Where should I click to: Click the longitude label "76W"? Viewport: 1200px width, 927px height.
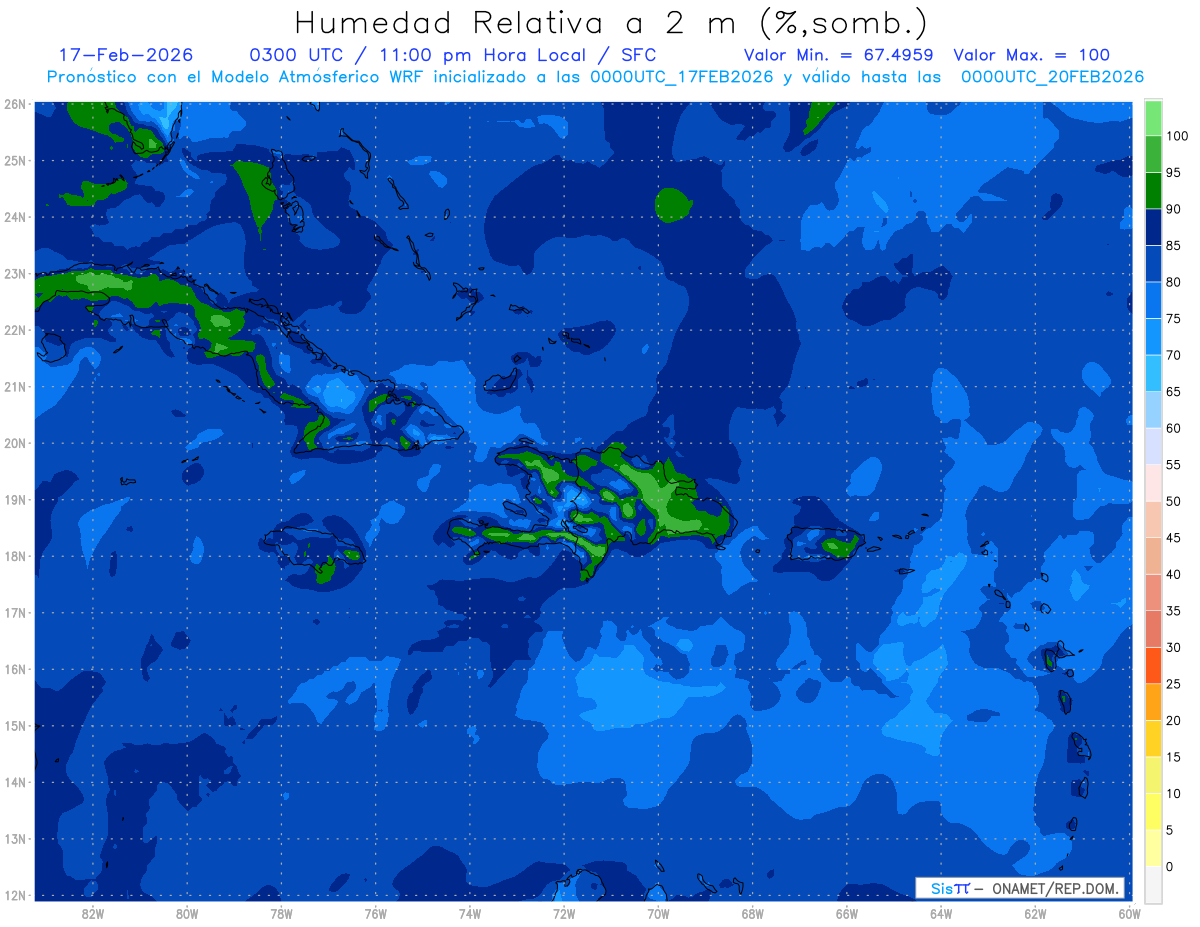[x=375, y=912]
